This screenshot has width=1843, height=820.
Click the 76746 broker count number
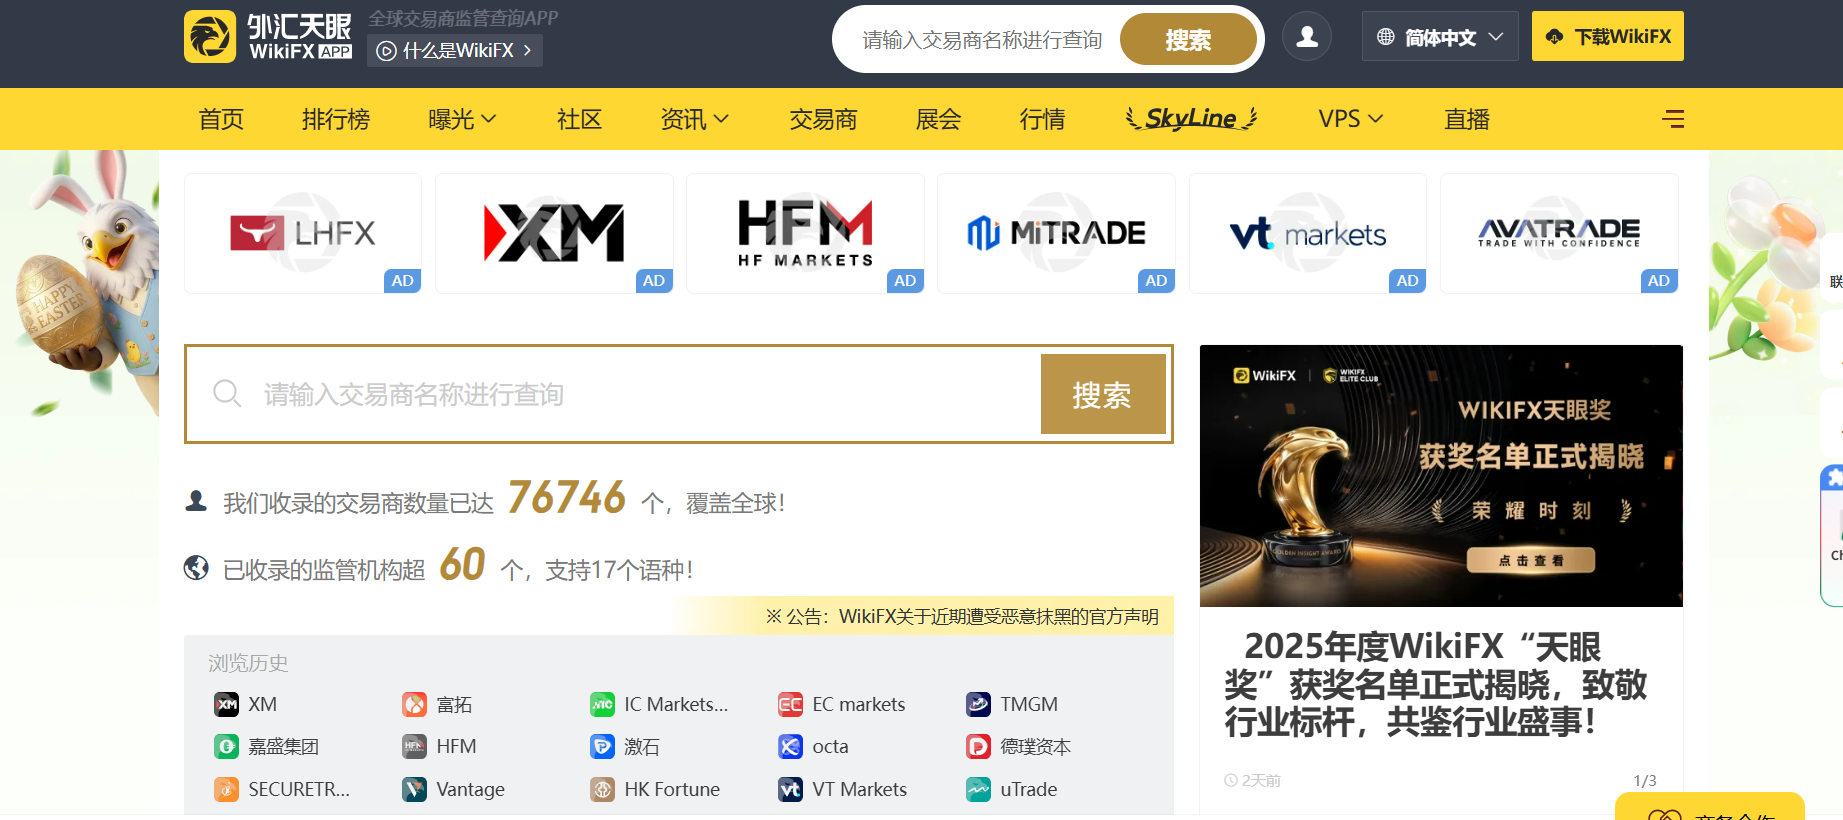[x=567, y=497]
